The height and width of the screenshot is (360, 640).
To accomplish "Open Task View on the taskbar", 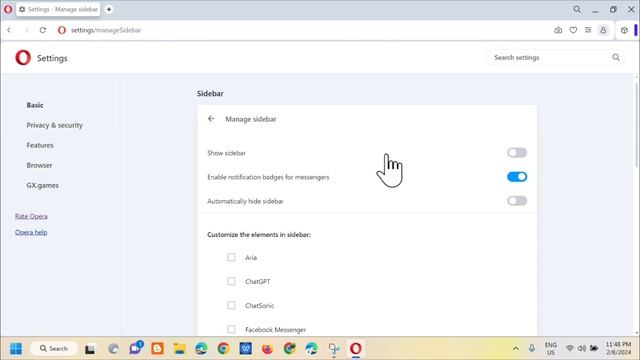I will click(90, 349).
